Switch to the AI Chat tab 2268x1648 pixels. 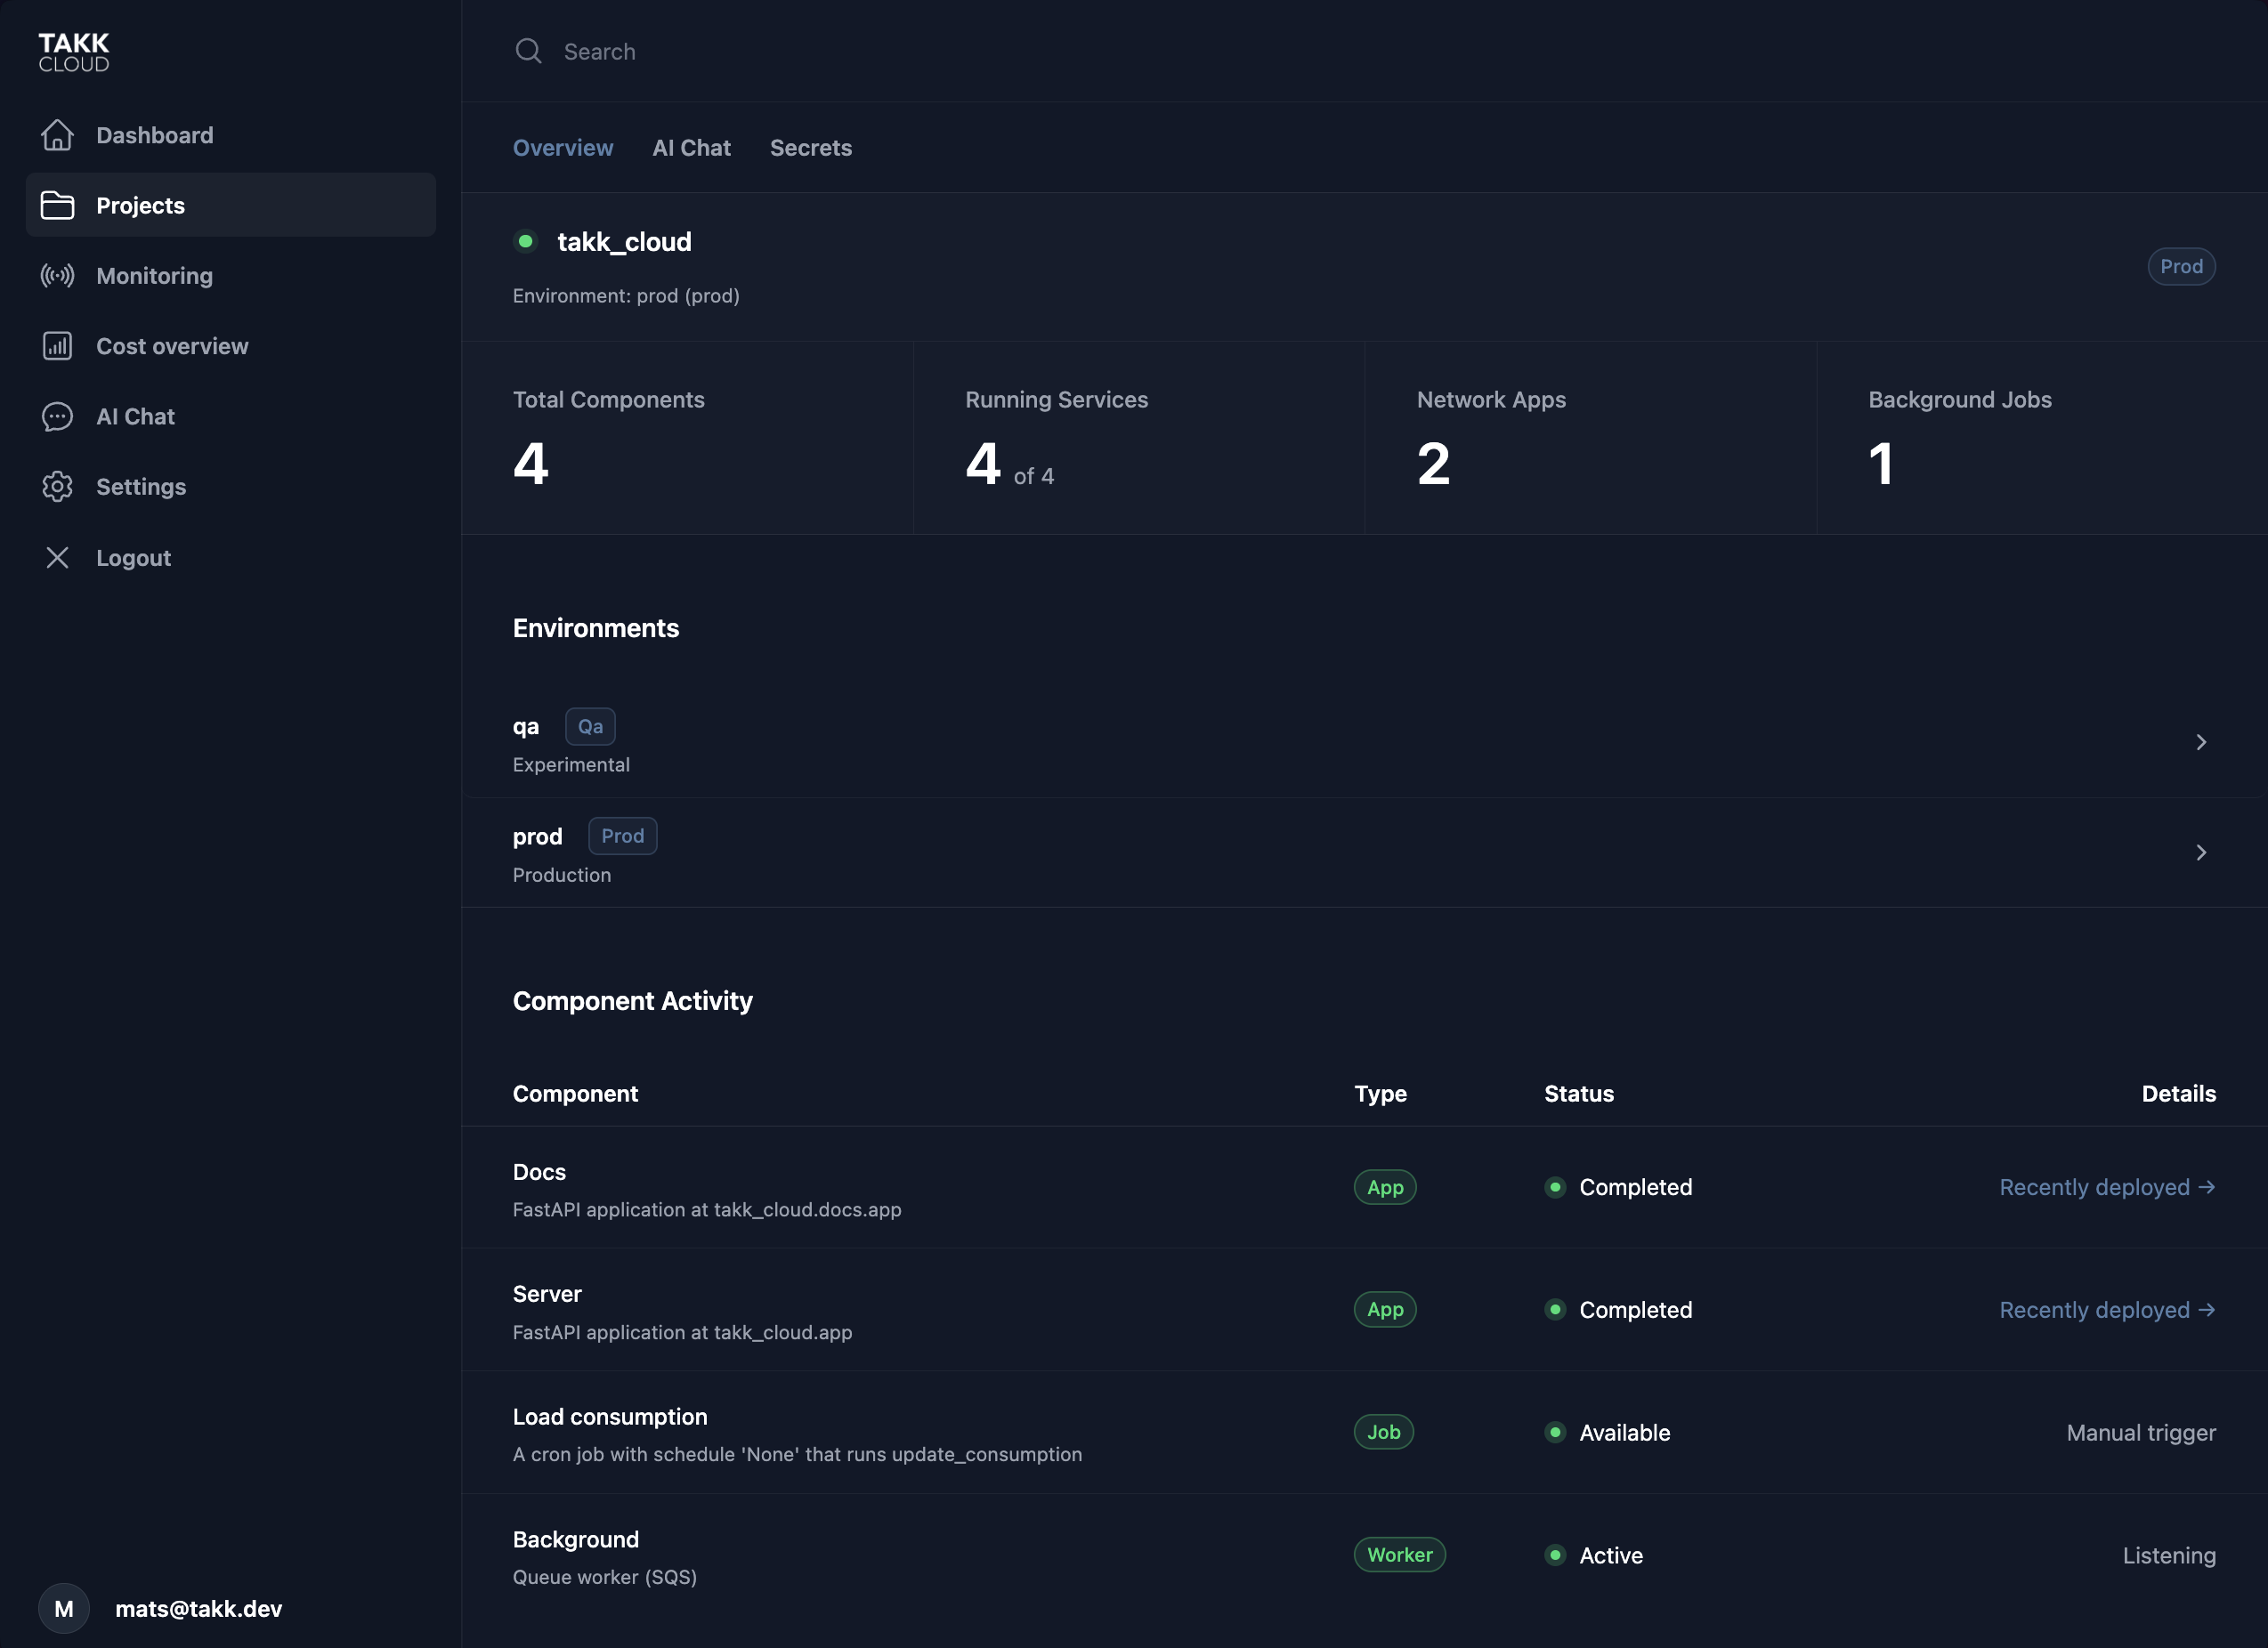[691, 147]
